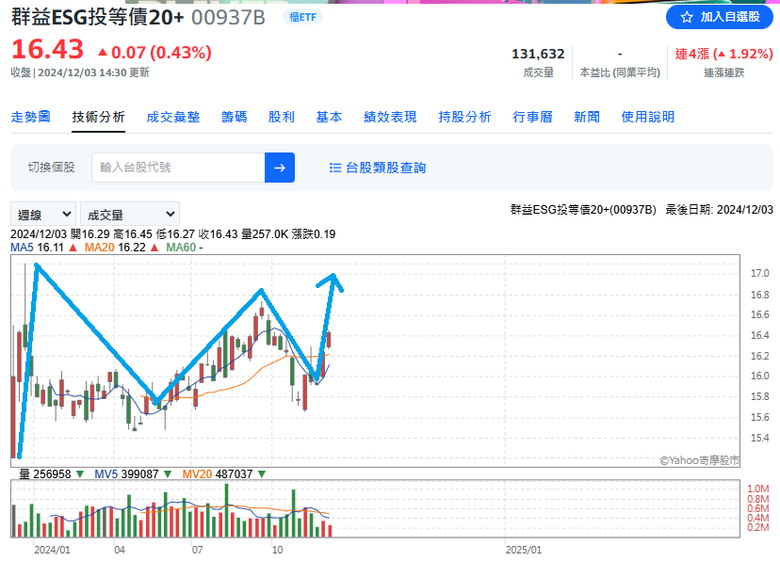Focus the 輸入台股代號 input field
The width and height of the screenshot is (780, 561).
(x=178, y=168)
